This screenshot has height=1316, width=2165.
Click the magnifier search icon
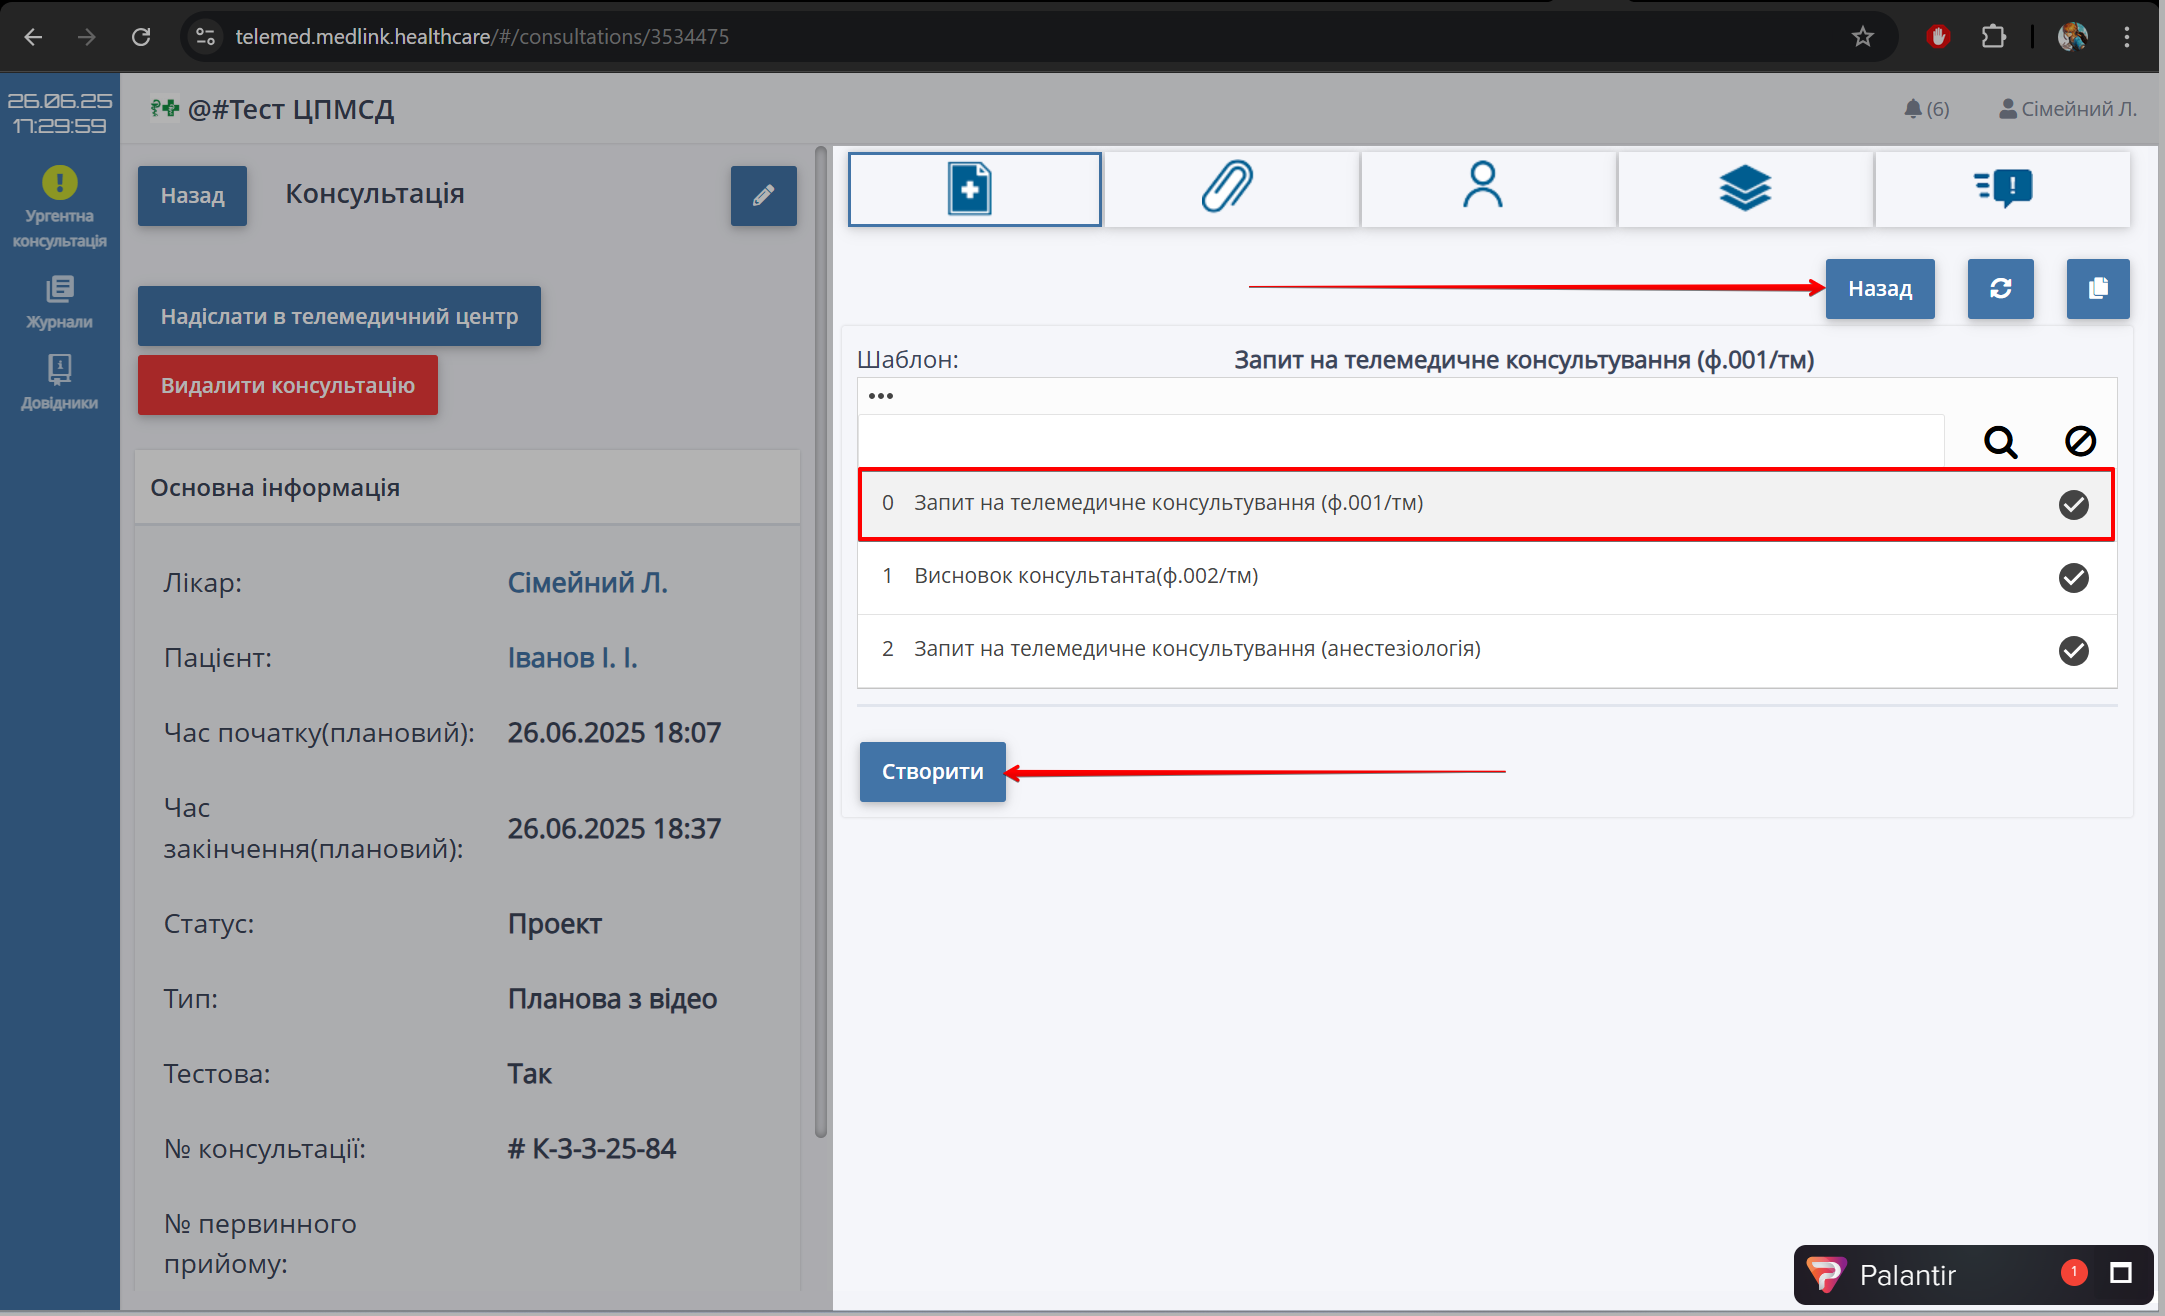pos(2000,441)
